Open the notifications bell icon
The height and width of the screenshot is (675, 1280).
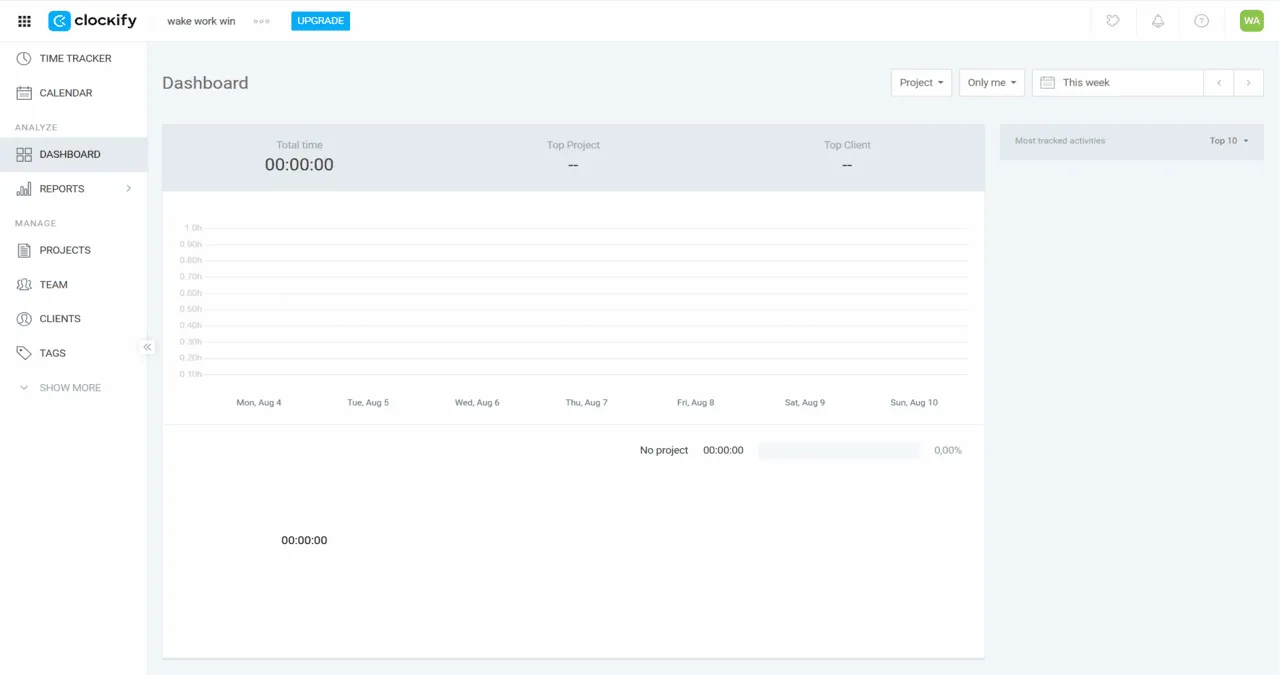pyautogui.click(x=1157, y=20)
